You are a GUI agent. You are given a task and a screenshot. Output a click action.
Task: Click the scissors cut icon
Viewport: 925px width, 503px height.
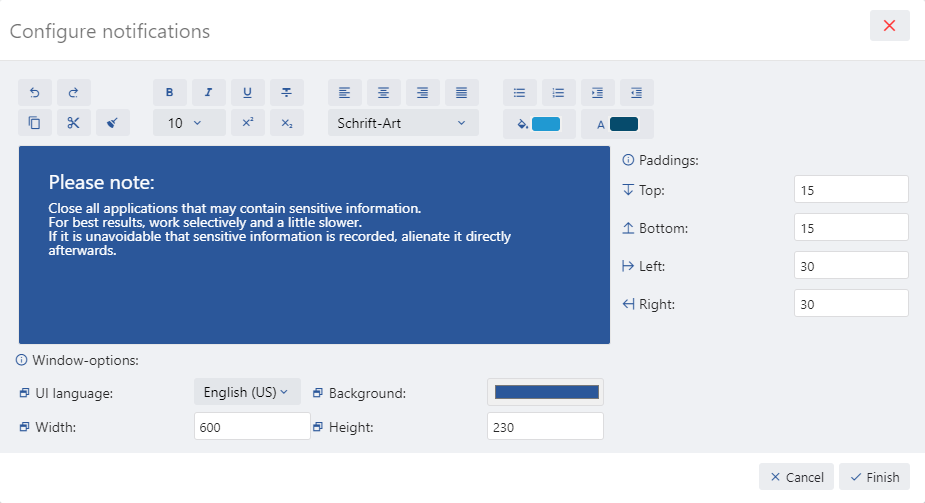(73, 123)
